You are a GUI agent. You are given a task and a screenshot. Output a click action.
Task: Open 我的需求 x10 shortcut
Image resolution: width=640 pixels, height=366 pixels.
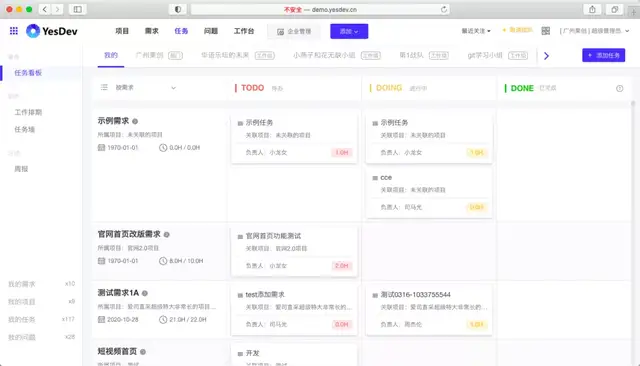coord(41,284)
